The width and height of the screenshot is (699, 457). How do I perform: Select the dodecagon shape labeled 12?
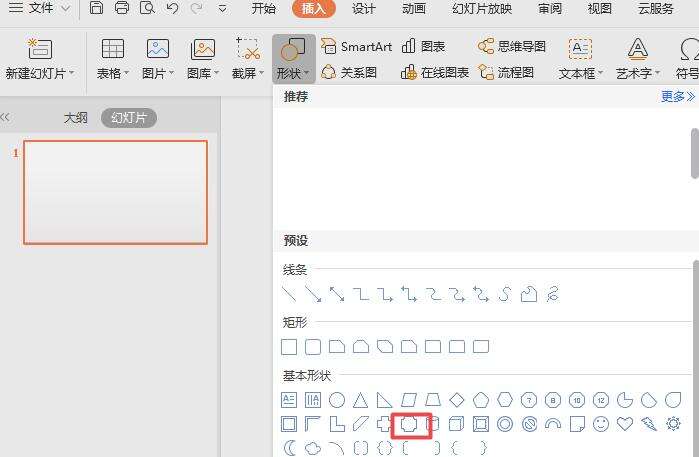[601, 400]
